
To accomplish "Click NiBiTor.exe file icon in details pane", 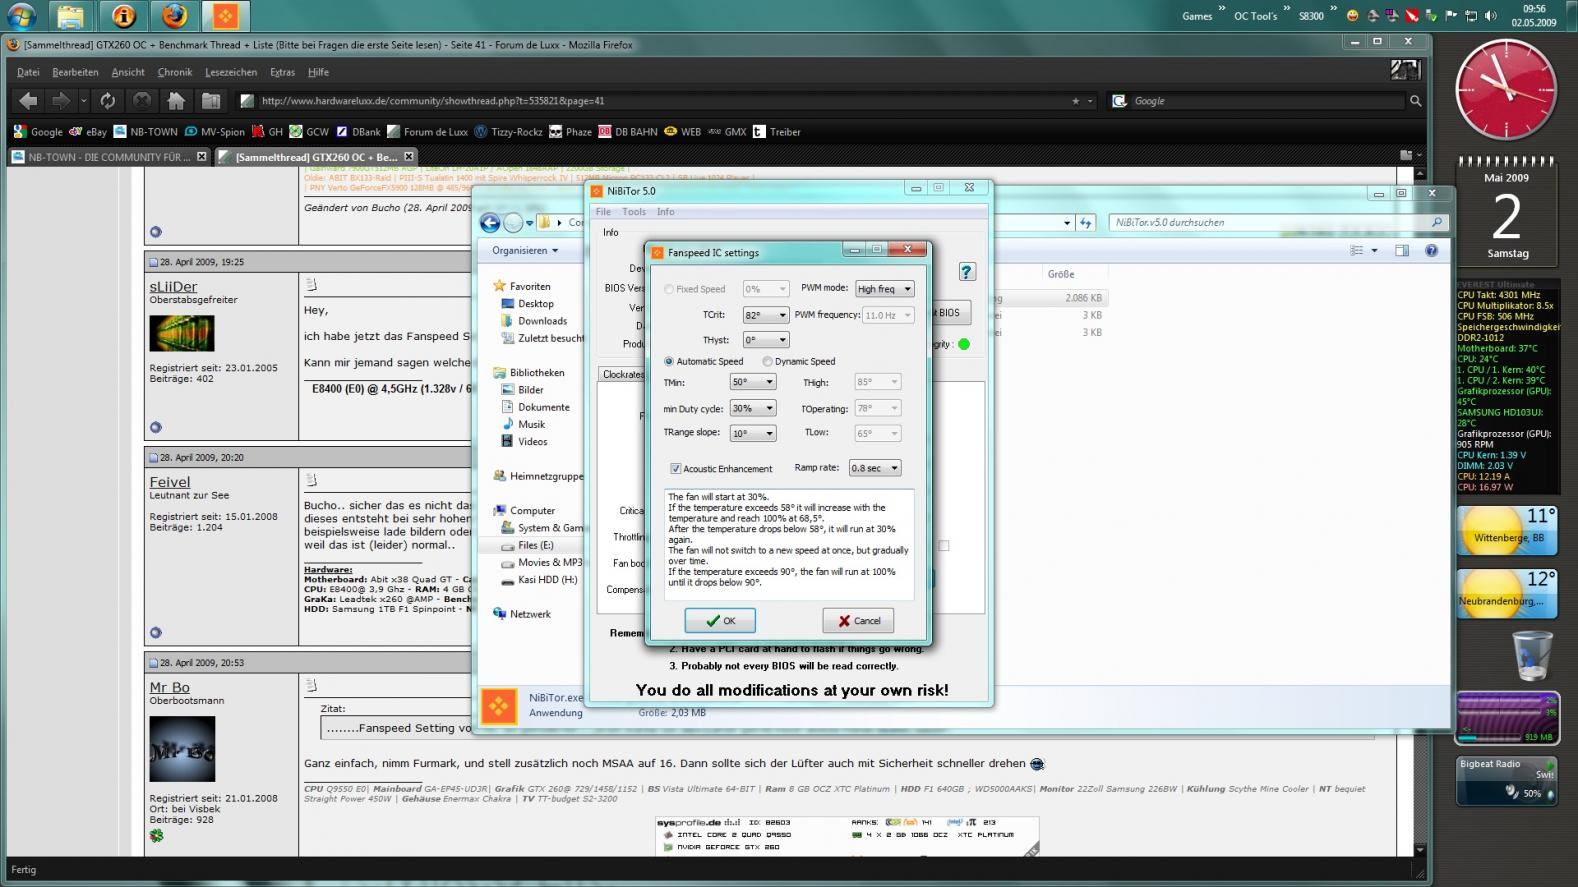I will coord(498,705).
